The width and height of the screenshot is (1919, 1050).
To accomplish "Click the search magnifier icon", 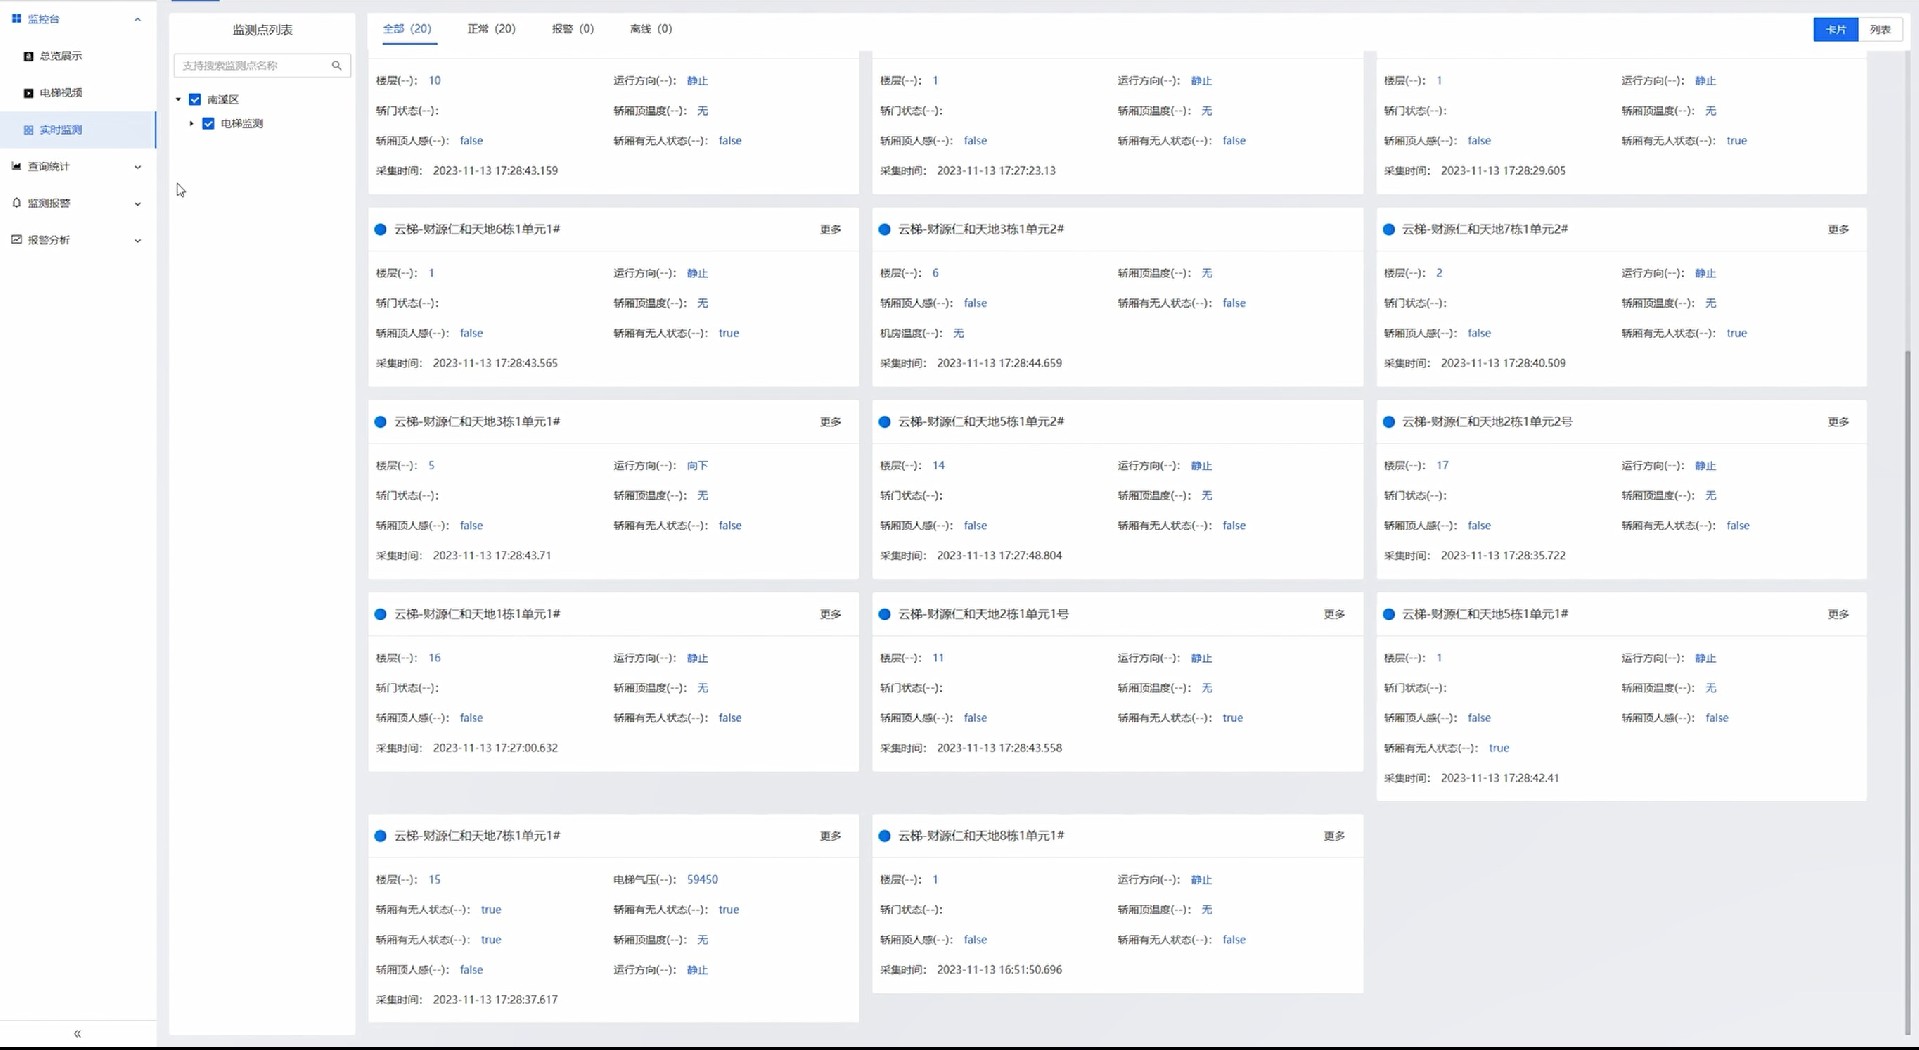I will point(337,66).
